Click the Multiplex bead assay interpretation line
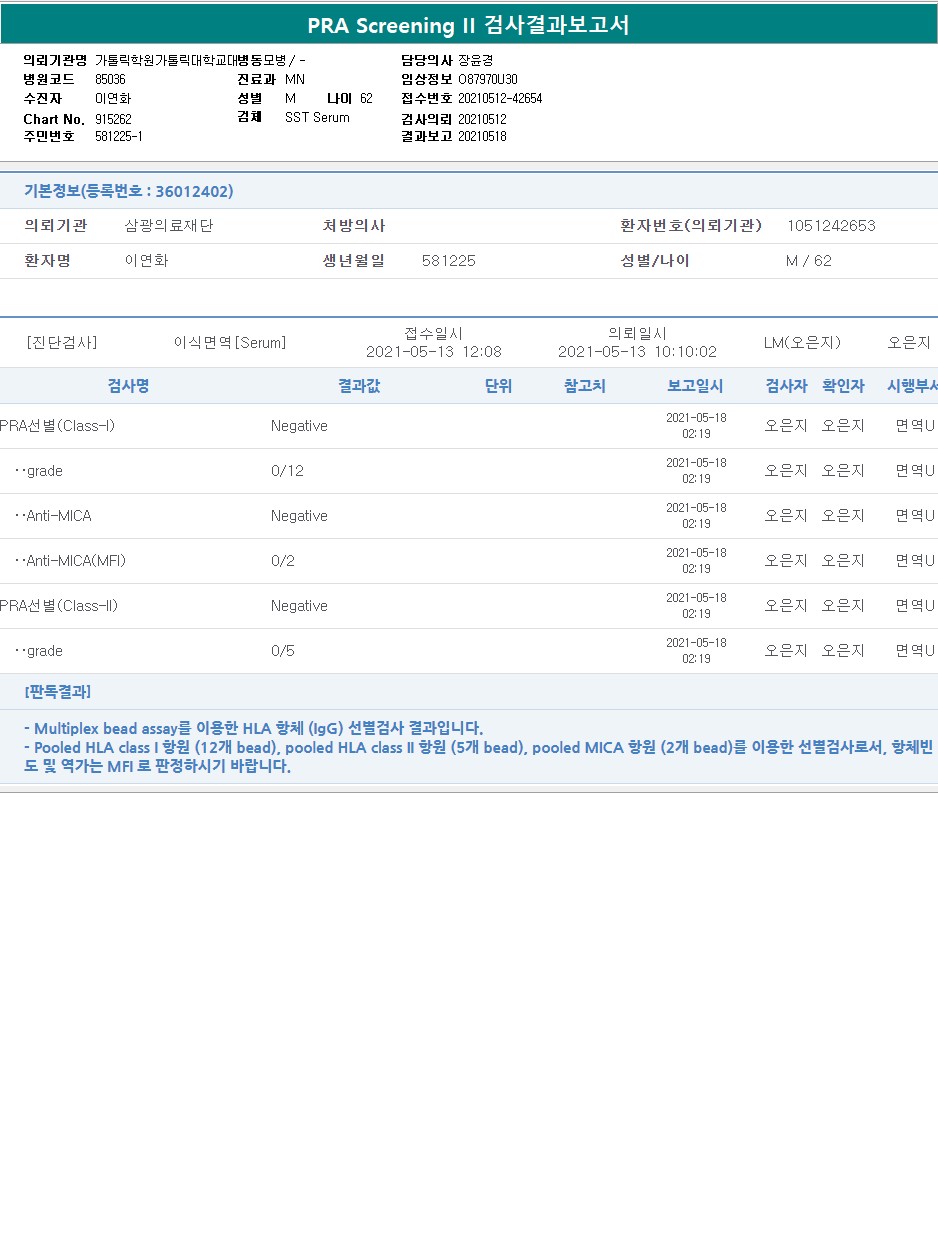This screenshot has width=938, height=1240. [253, 728]
